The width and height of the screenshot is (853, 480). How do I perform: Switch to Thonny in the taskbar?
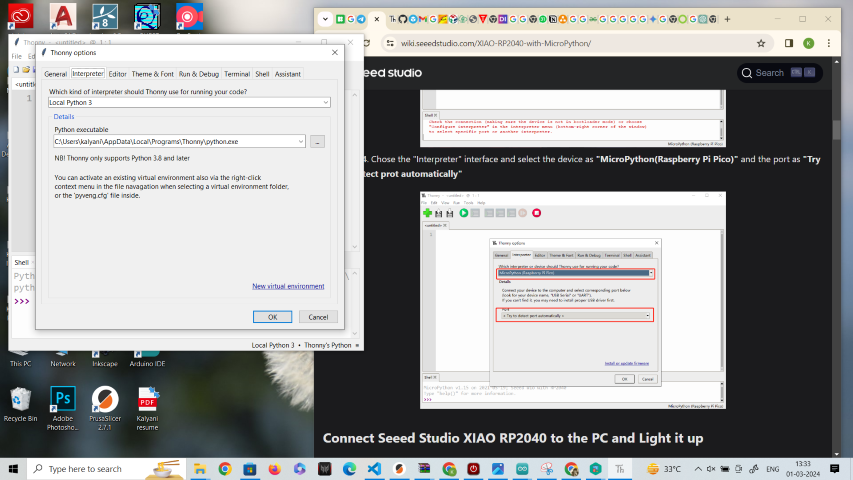620,469
